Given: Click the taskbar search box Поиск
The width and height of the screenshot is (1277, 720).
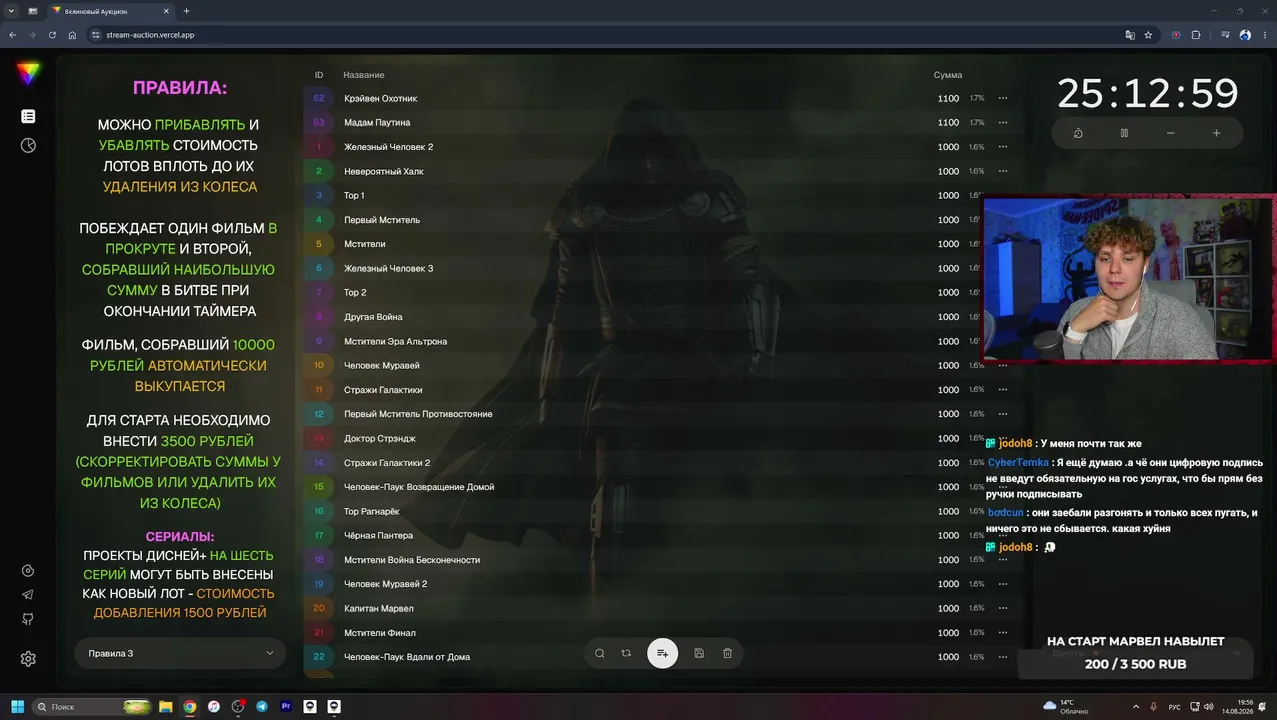Looking at the screenshot, I should click(90, 706).
